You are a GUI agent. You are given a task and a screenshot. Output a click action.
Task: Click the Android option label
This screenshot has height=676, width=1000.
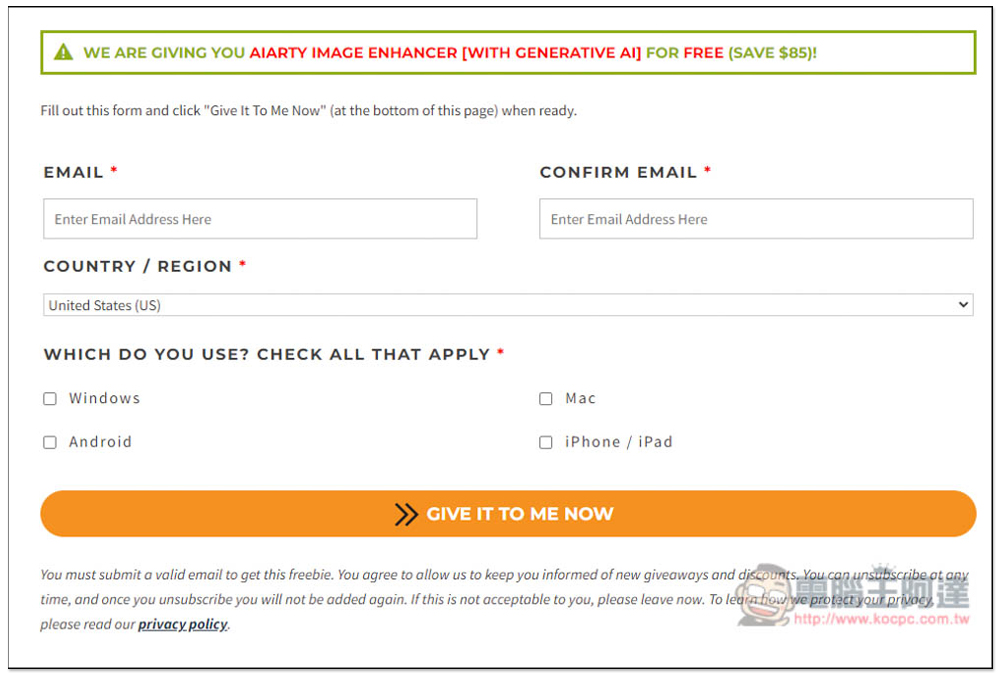tap(101, 441)
